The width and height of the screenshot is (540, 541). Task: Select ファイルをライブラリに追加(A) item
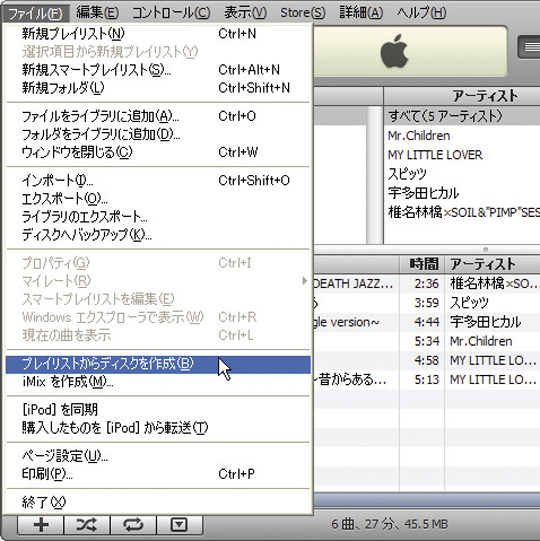point(158,116)
